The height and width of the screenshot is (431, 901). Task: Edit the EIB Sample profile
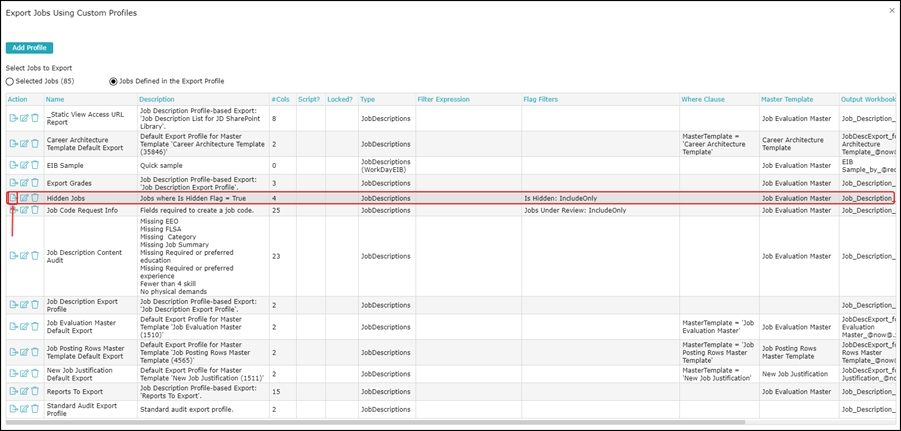[24, 164]
